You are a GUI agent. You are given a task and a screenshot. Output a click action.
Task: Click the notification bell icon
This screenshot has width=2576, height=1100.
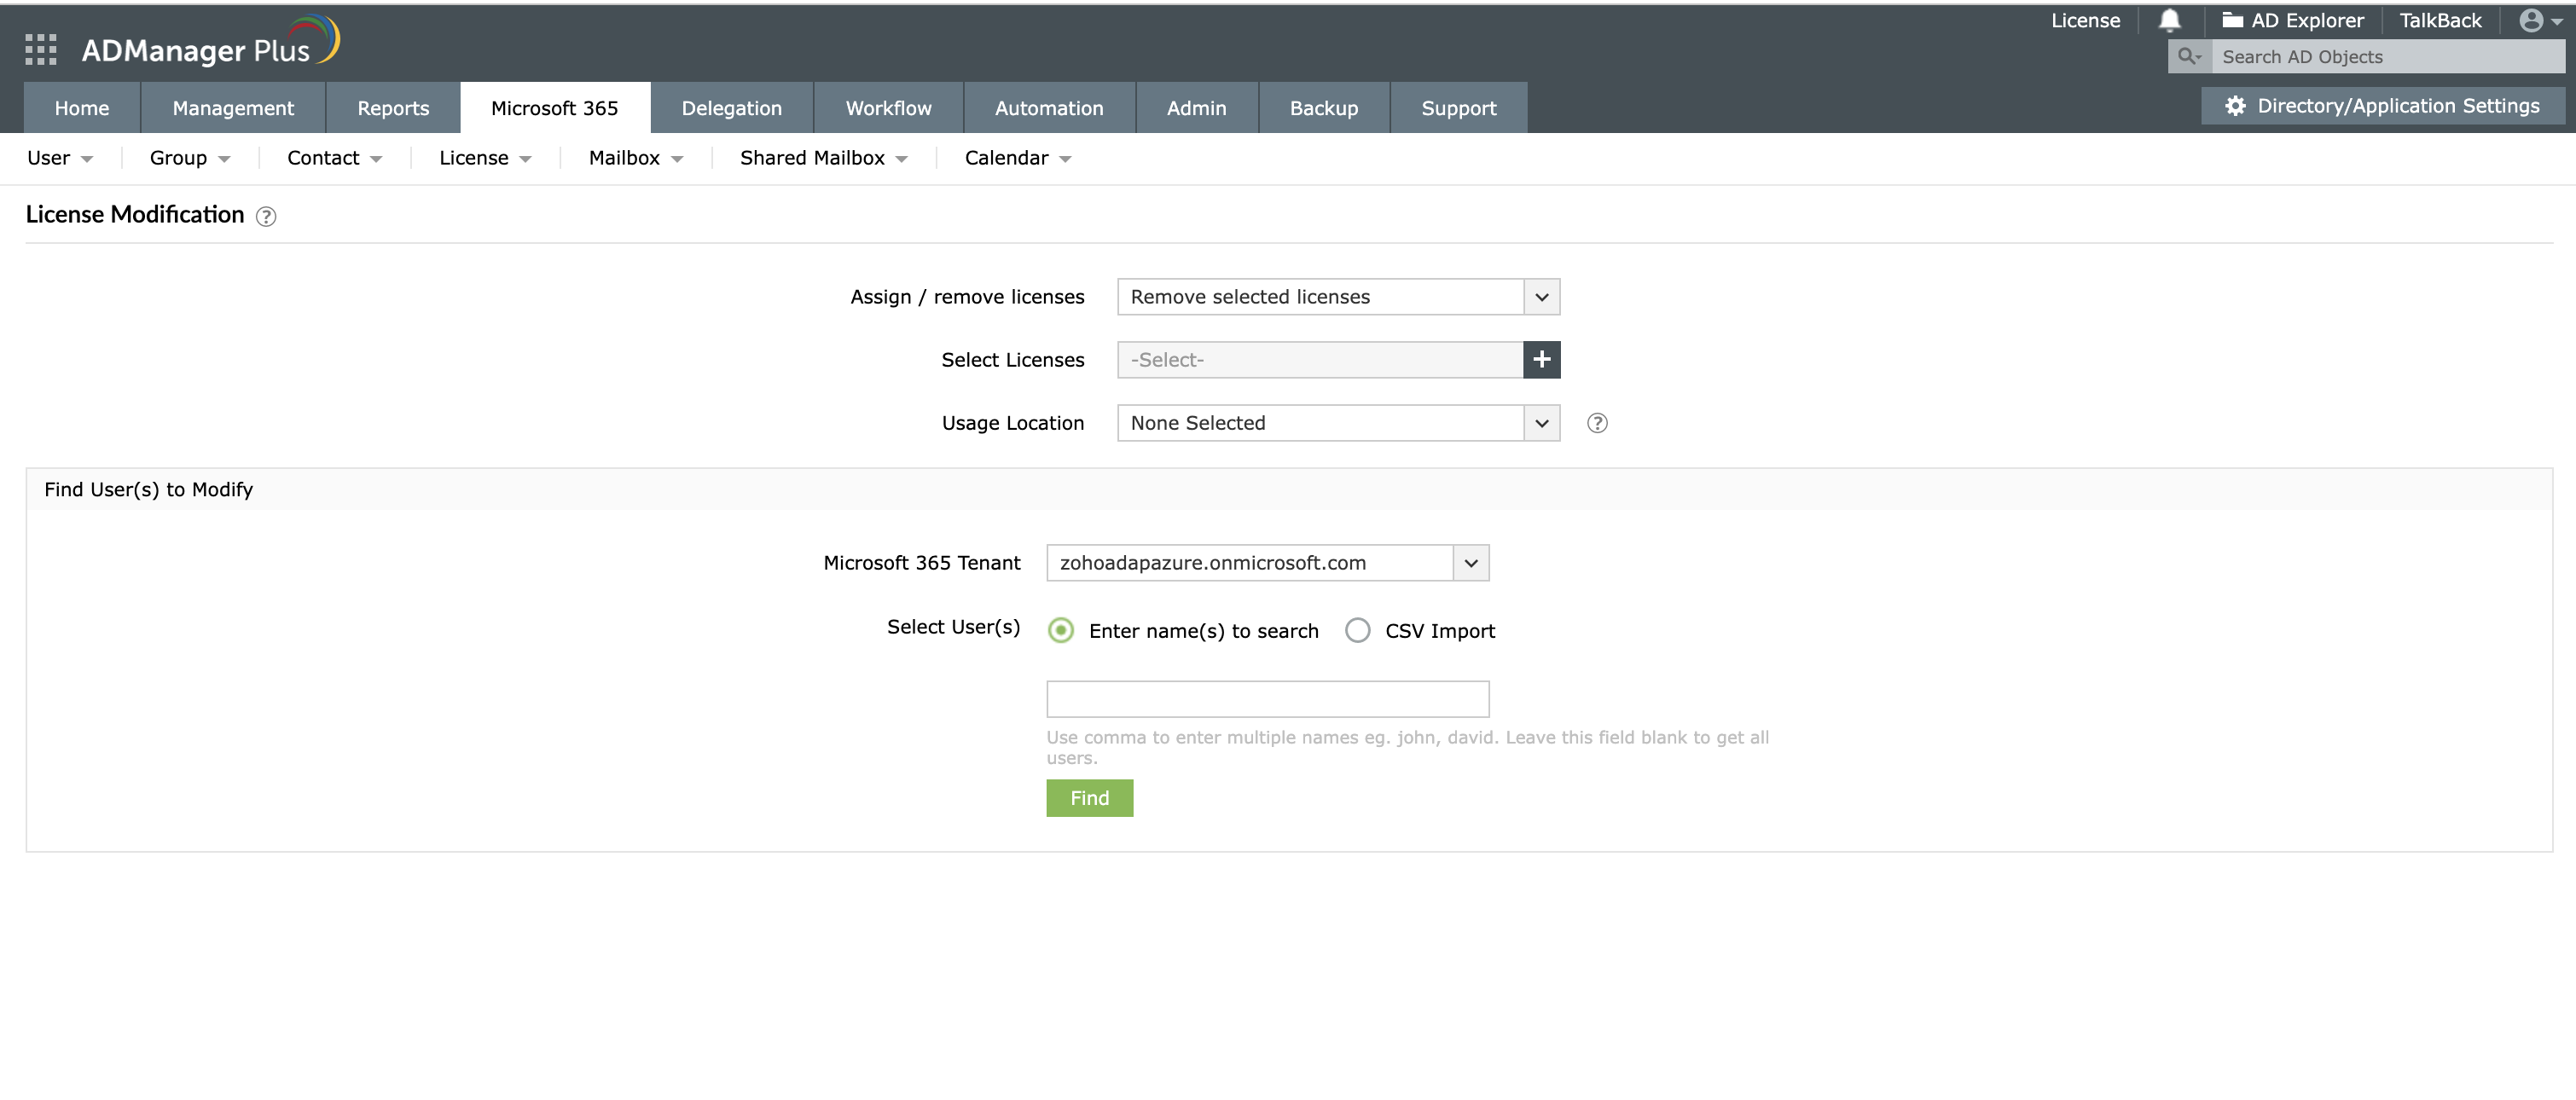point(2169,21)
